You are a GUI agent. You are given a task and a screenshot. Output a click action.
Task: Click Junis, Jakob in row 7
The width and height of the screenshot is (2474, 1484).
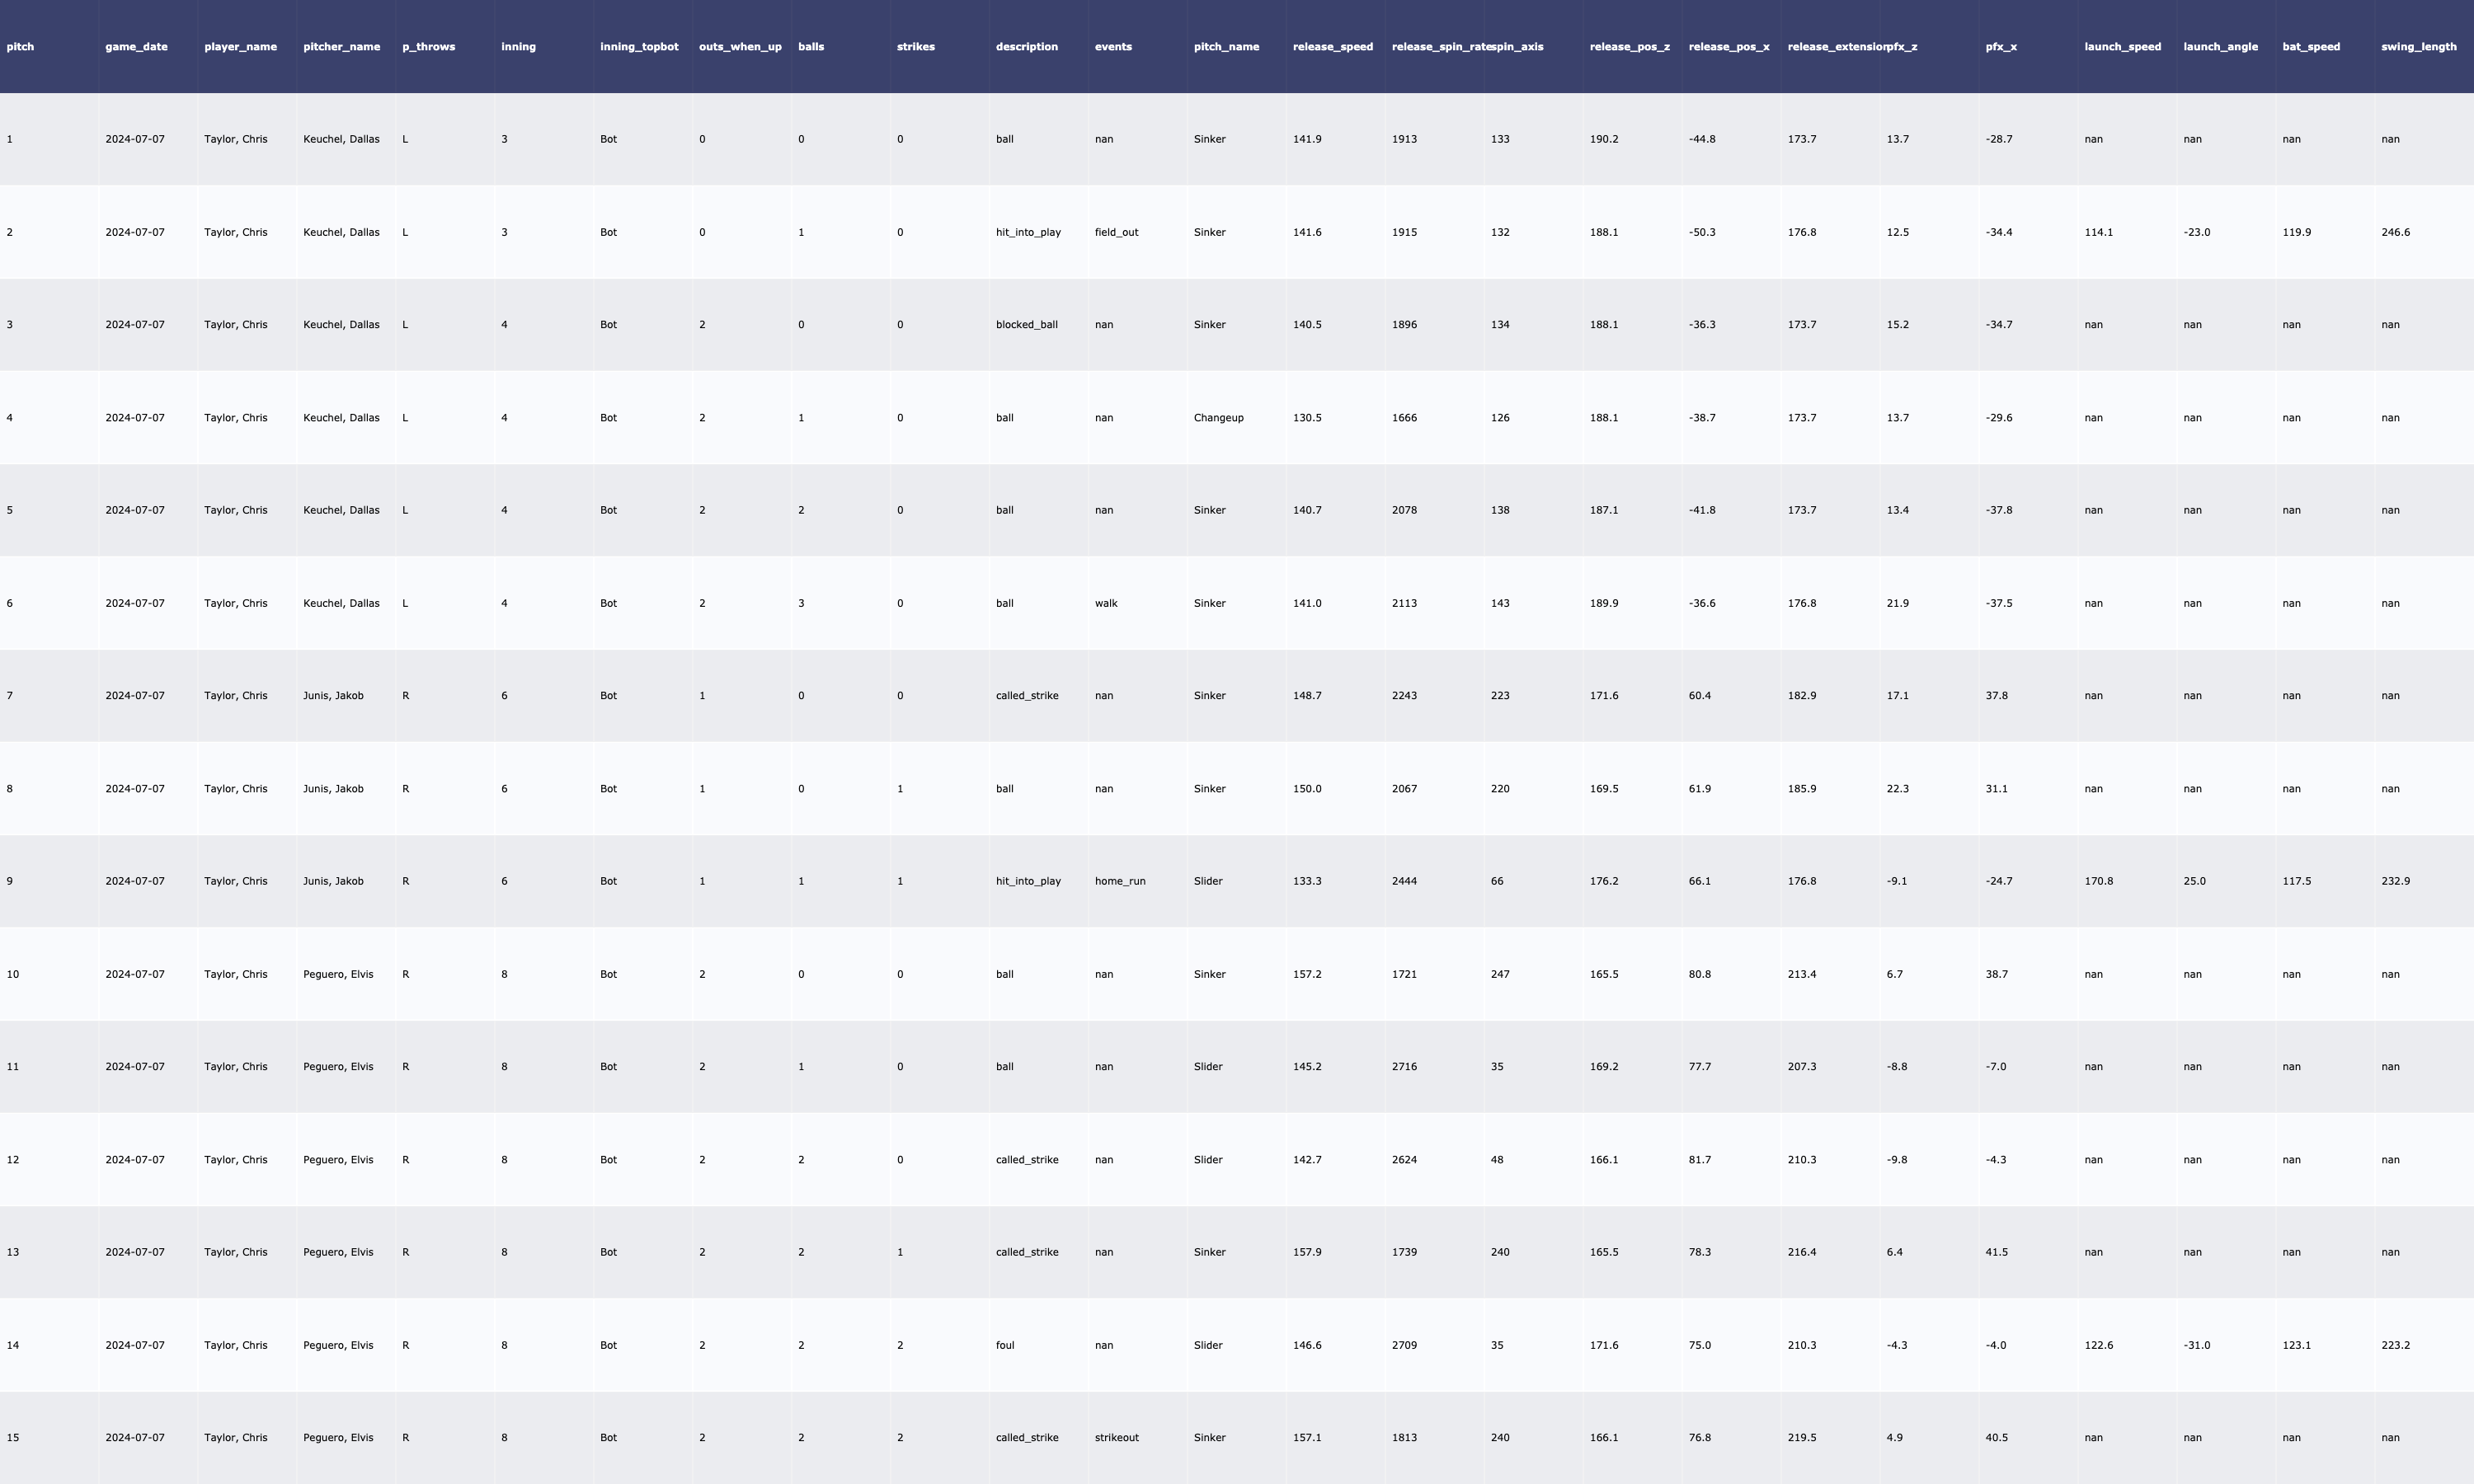click(333, 696)
